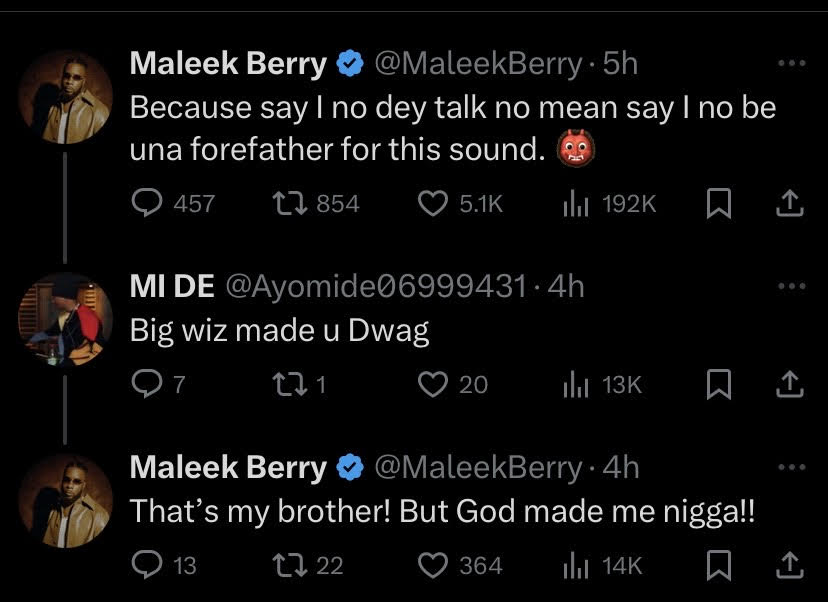Bookmark the top Maleek Berry tweet
828x602 pixels.
717,203
